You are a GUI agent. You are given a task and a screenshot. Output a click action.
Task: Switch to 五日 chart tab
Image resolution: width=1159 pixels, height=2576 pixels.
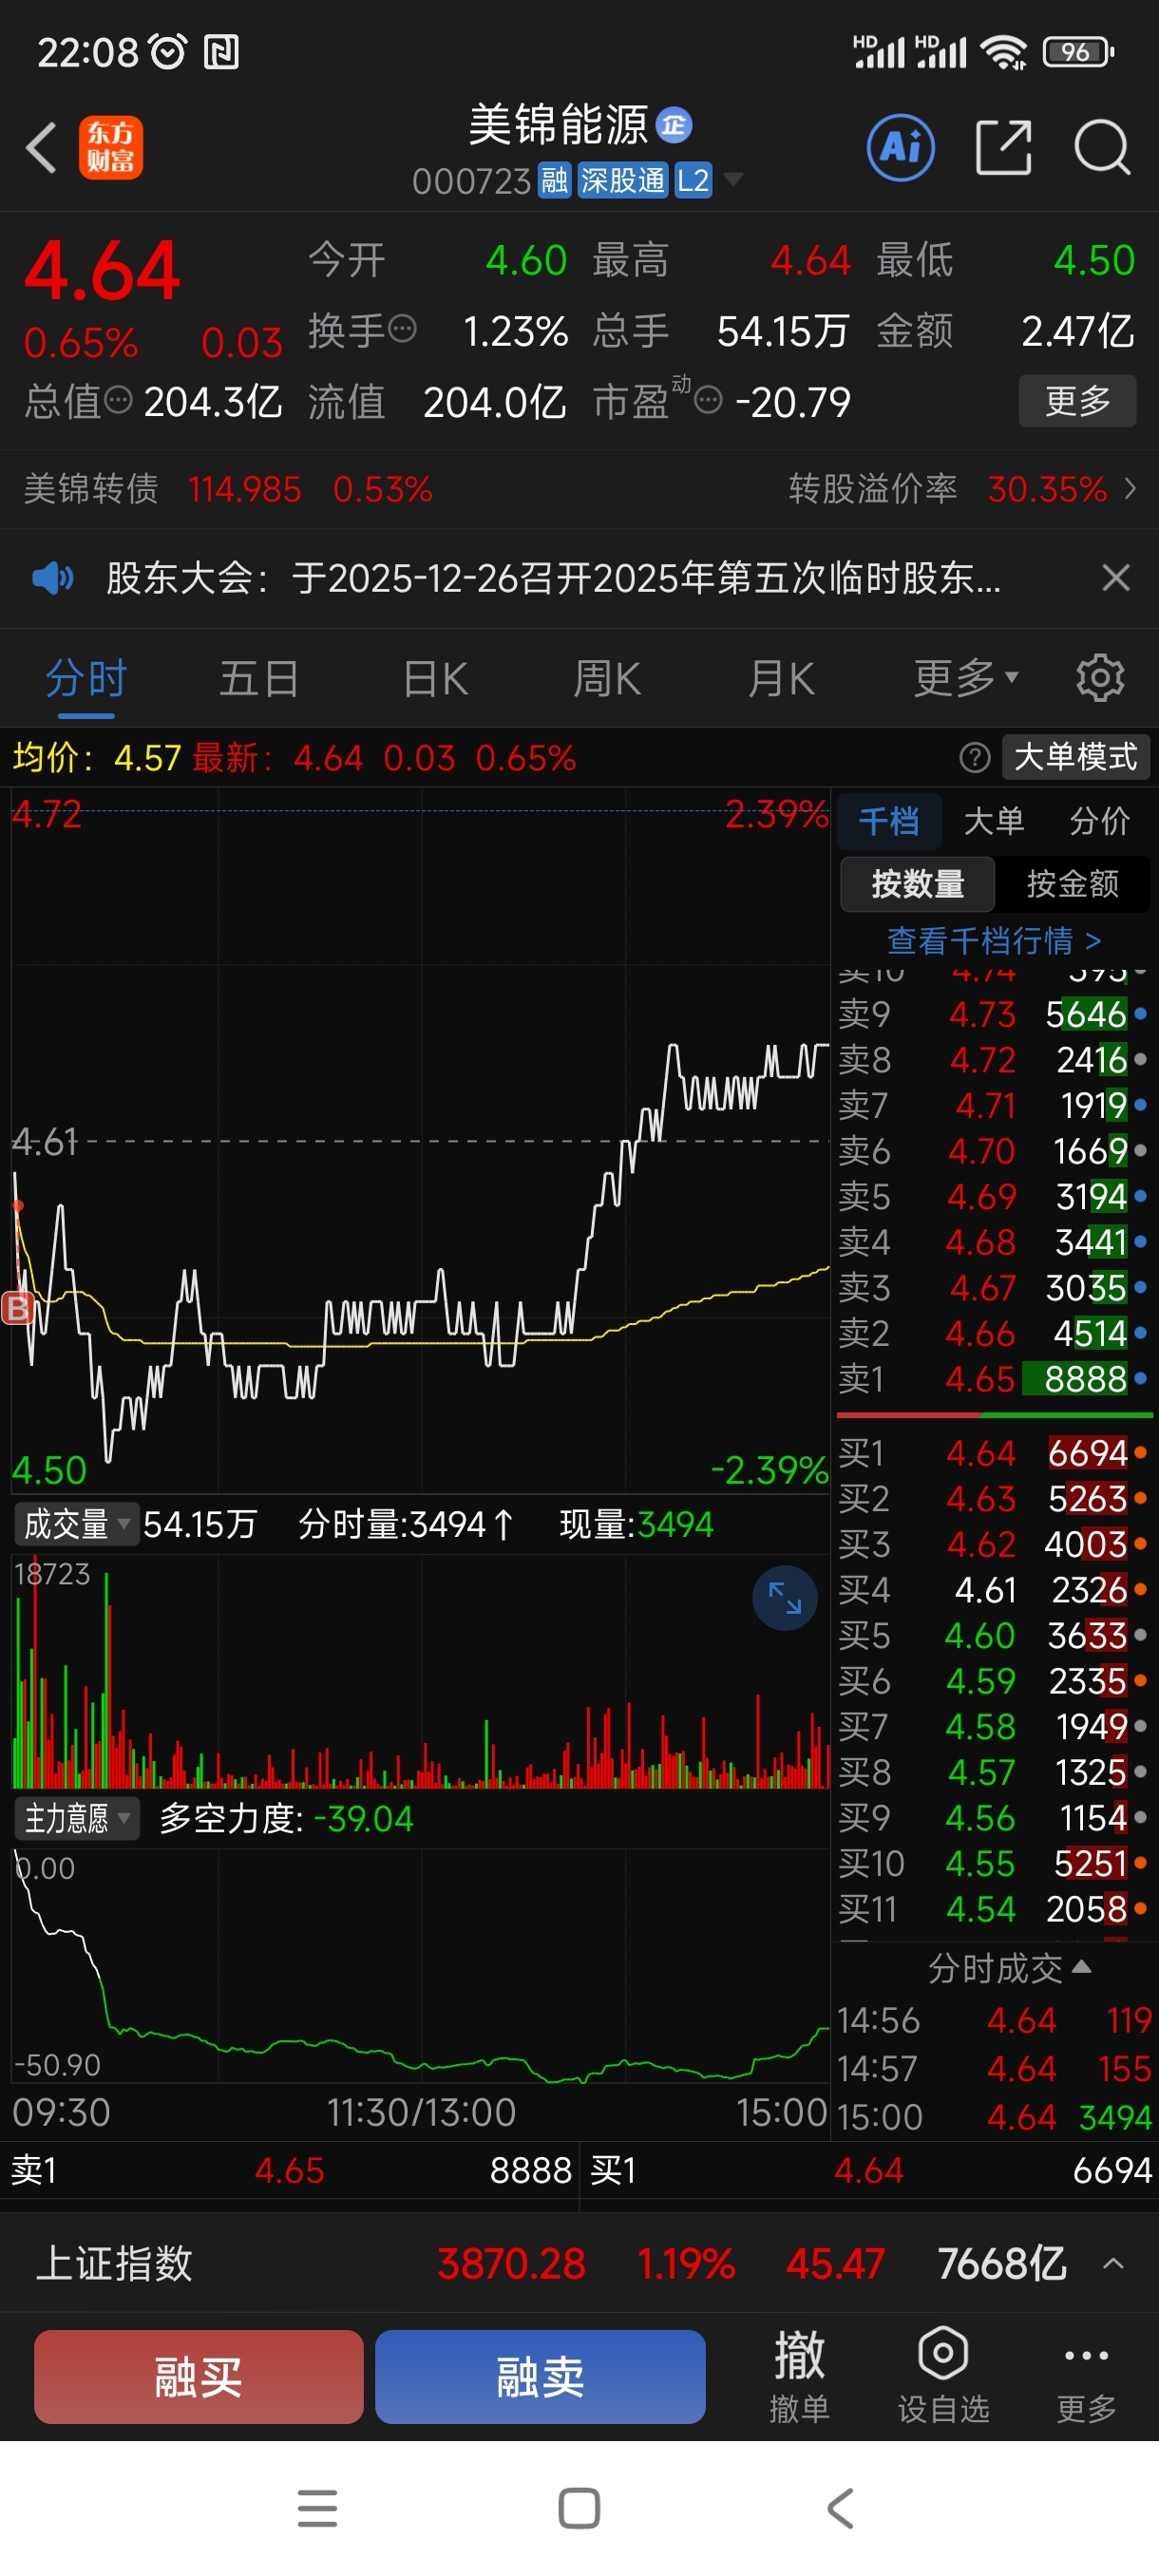click(x=259, y=679)
